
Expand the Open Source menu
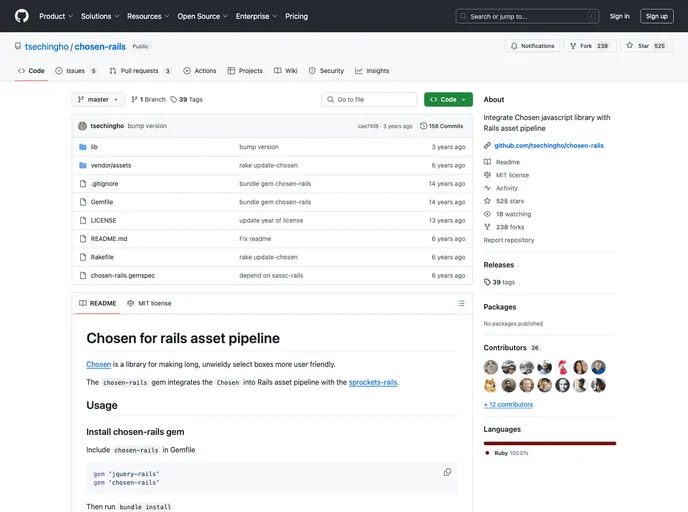(202, 16)
